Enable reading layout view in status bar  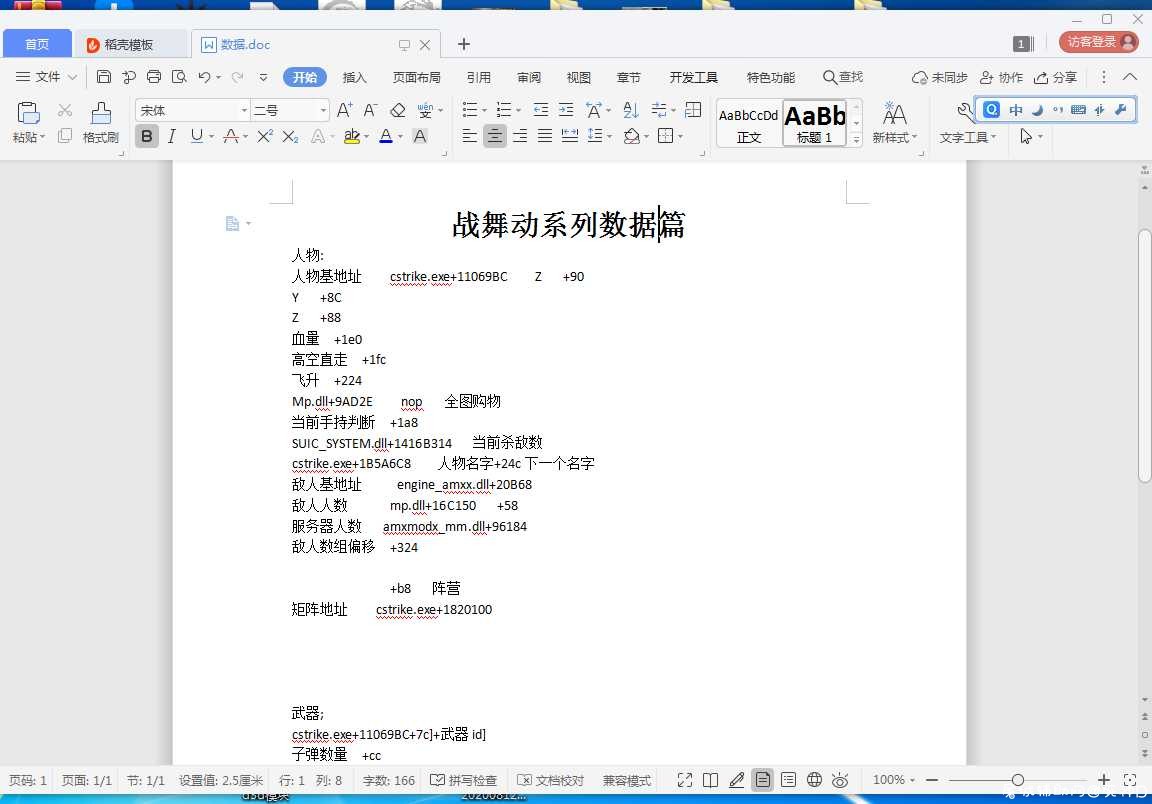[x=710, y=780]
